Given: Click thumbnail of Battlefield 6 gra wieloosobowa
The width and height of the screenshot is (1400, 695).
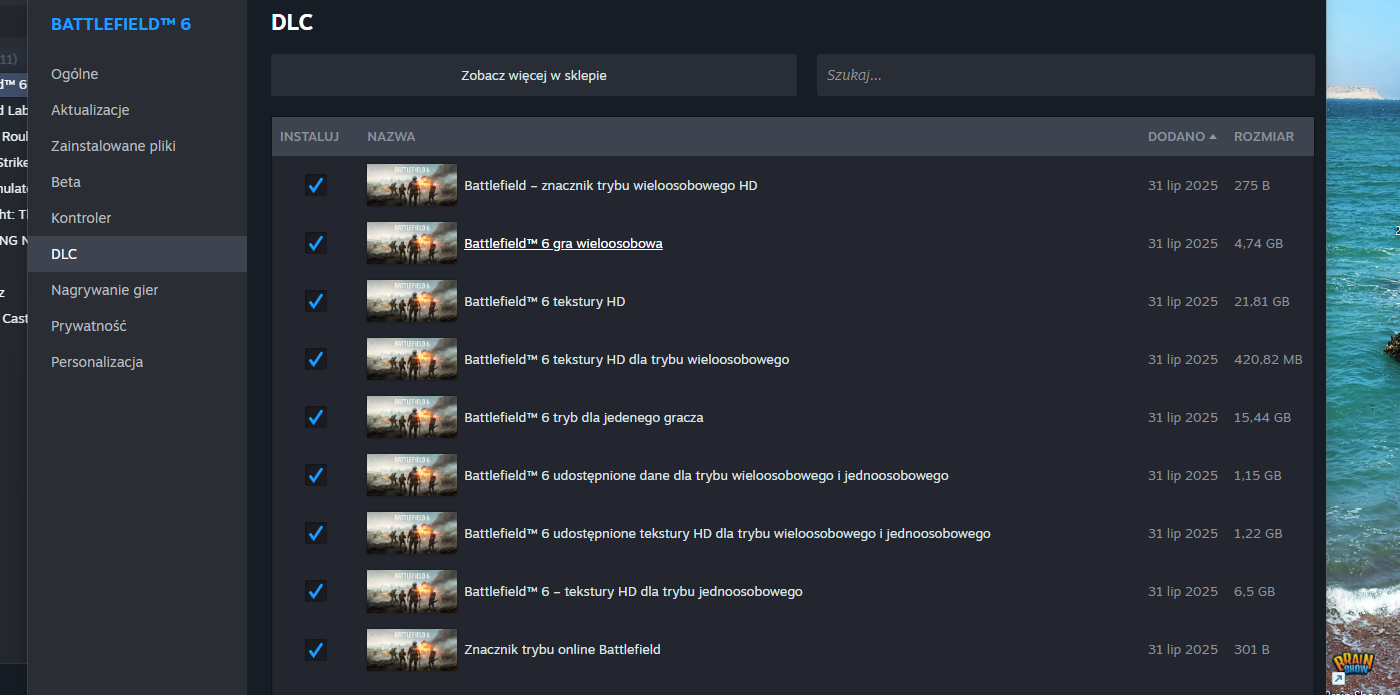Looking at the screenshot, I should point(412,243).
